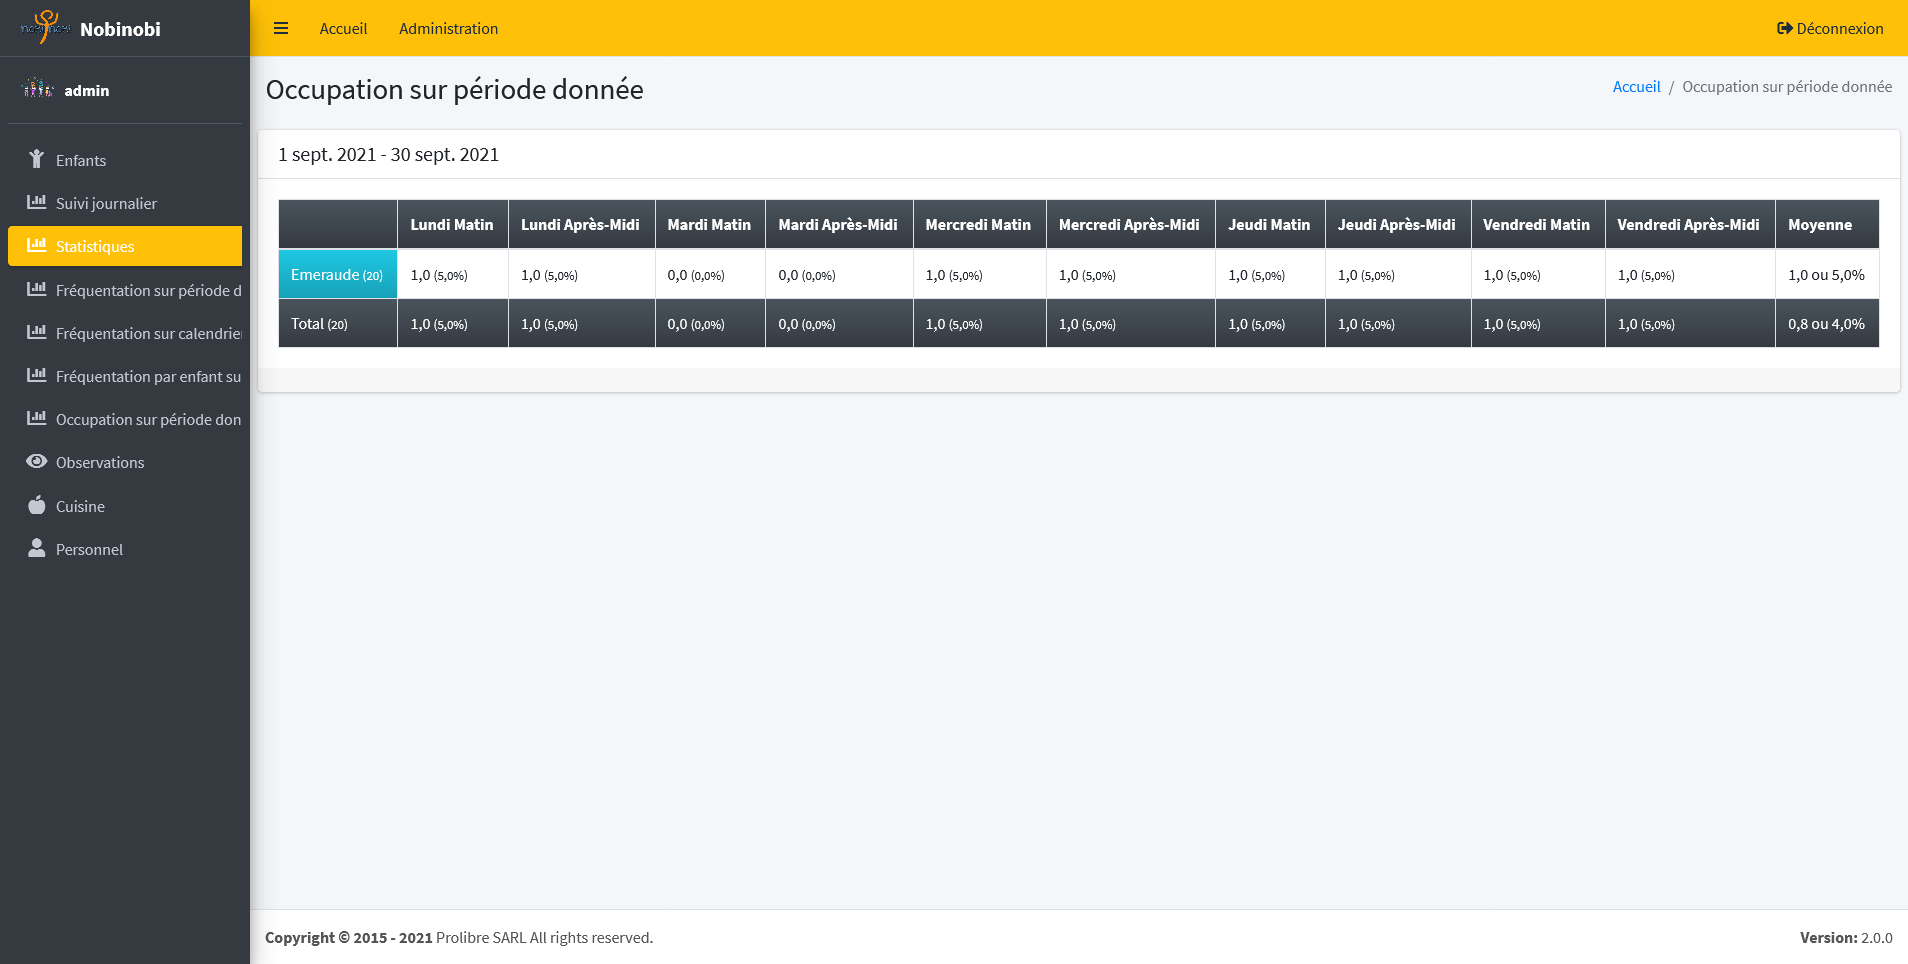Click the Occupation sur période donnée page title
Screen dimensions: 1908x964
click(454, 89)
